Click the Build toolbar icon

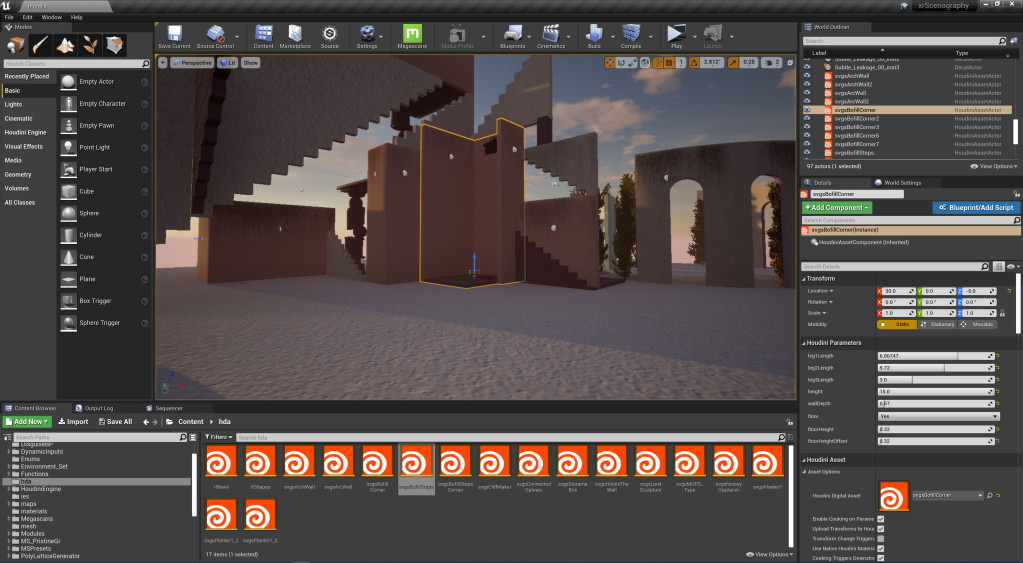pyautogui.click(x=594, y=34)
